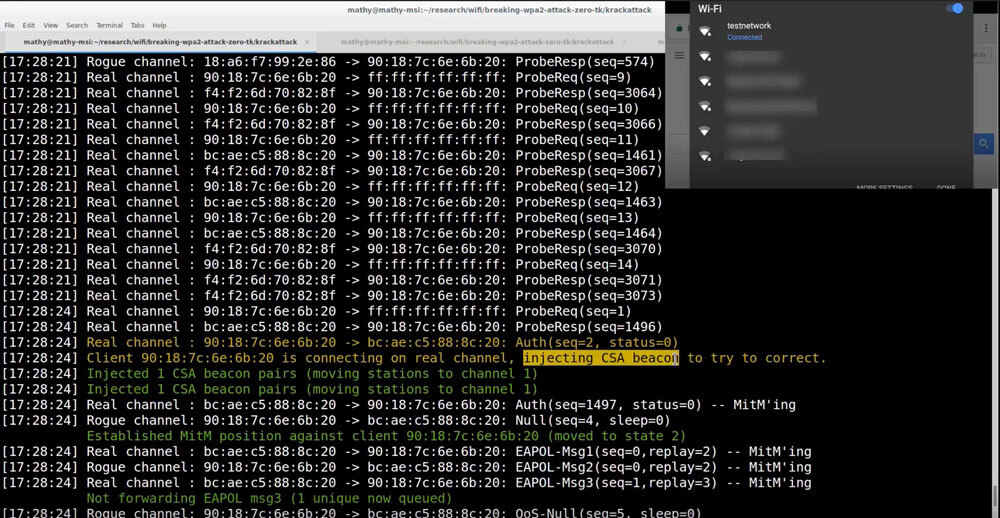Open the Tabs menu
The height and width of the screenshot is (518, 1000).
click(x=138, y=25)
